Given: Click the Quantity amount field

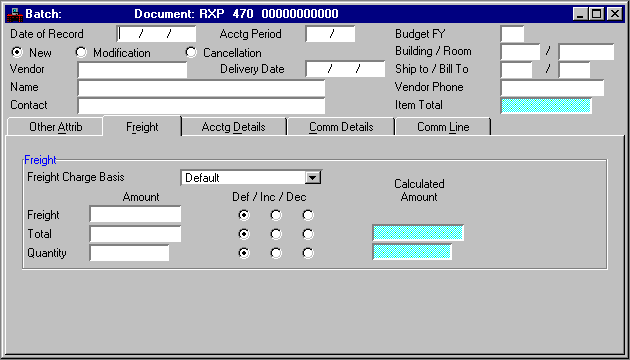Looking at the screenshot, I should click(129, 253).
